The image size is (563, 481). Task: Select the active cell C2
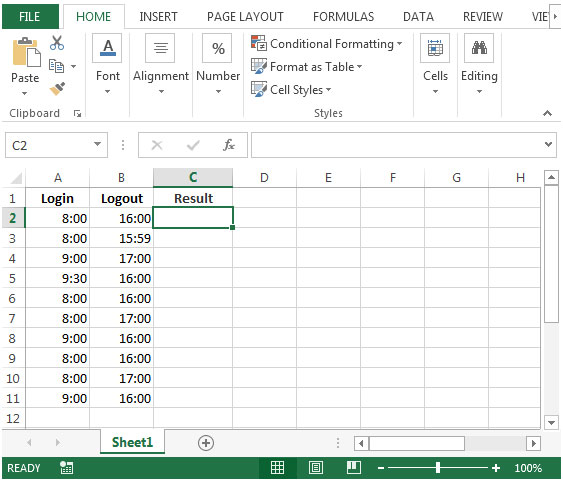193,218
